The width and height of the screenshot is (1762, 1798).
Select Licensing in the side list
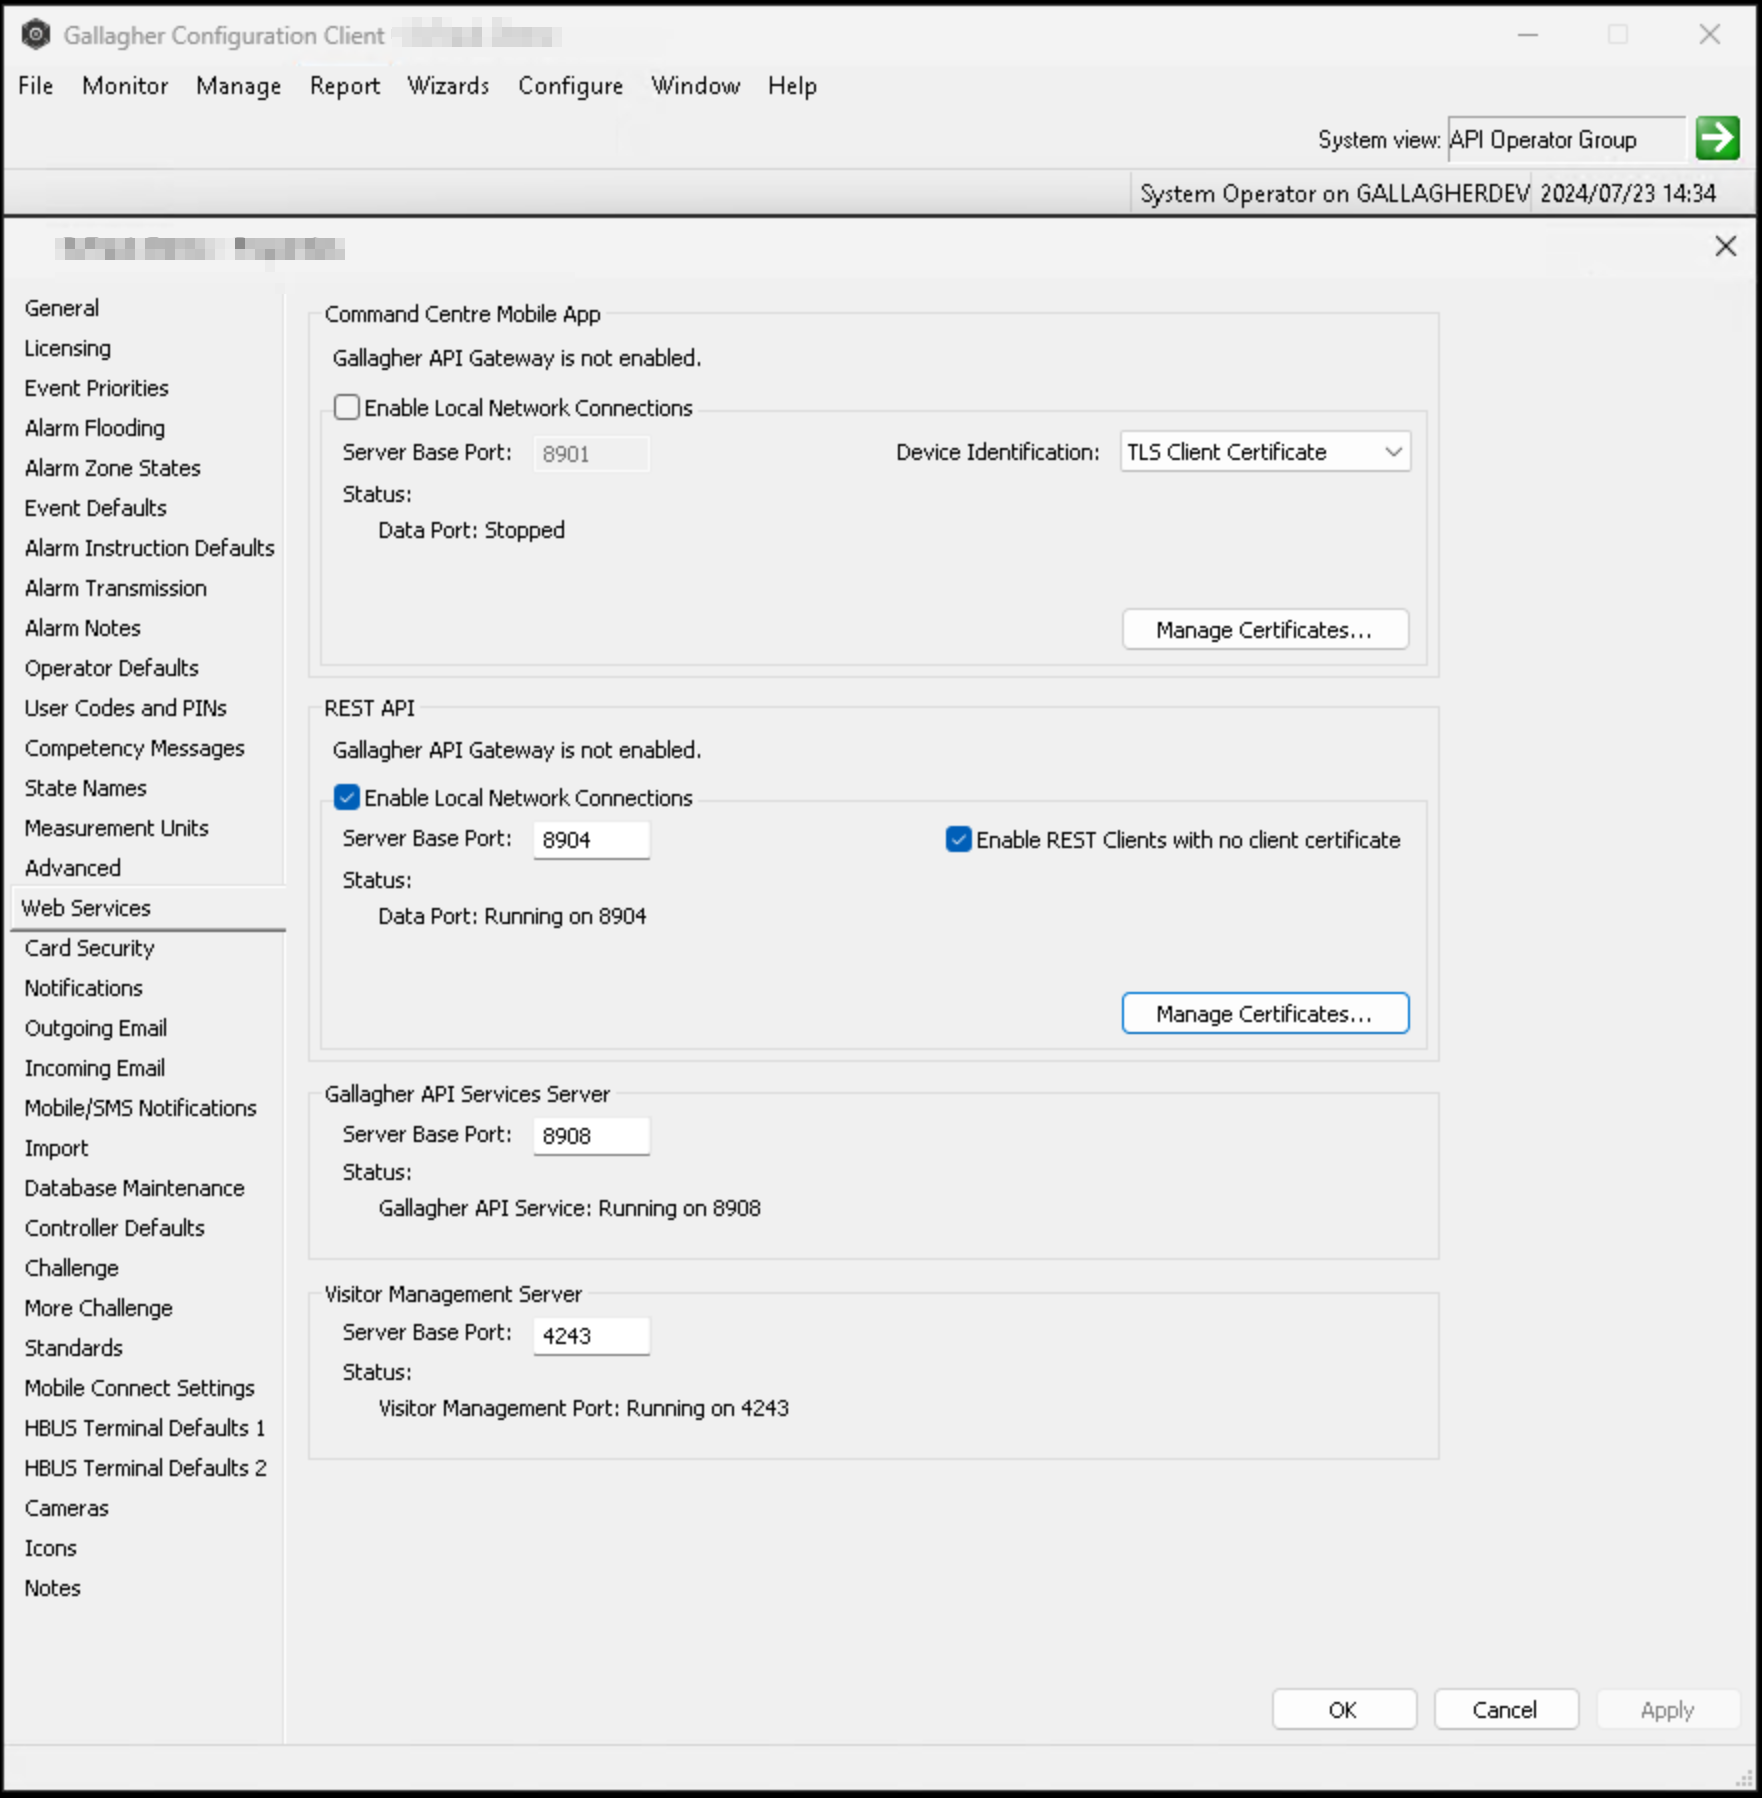pyautogui.click(x=68, y=348)
